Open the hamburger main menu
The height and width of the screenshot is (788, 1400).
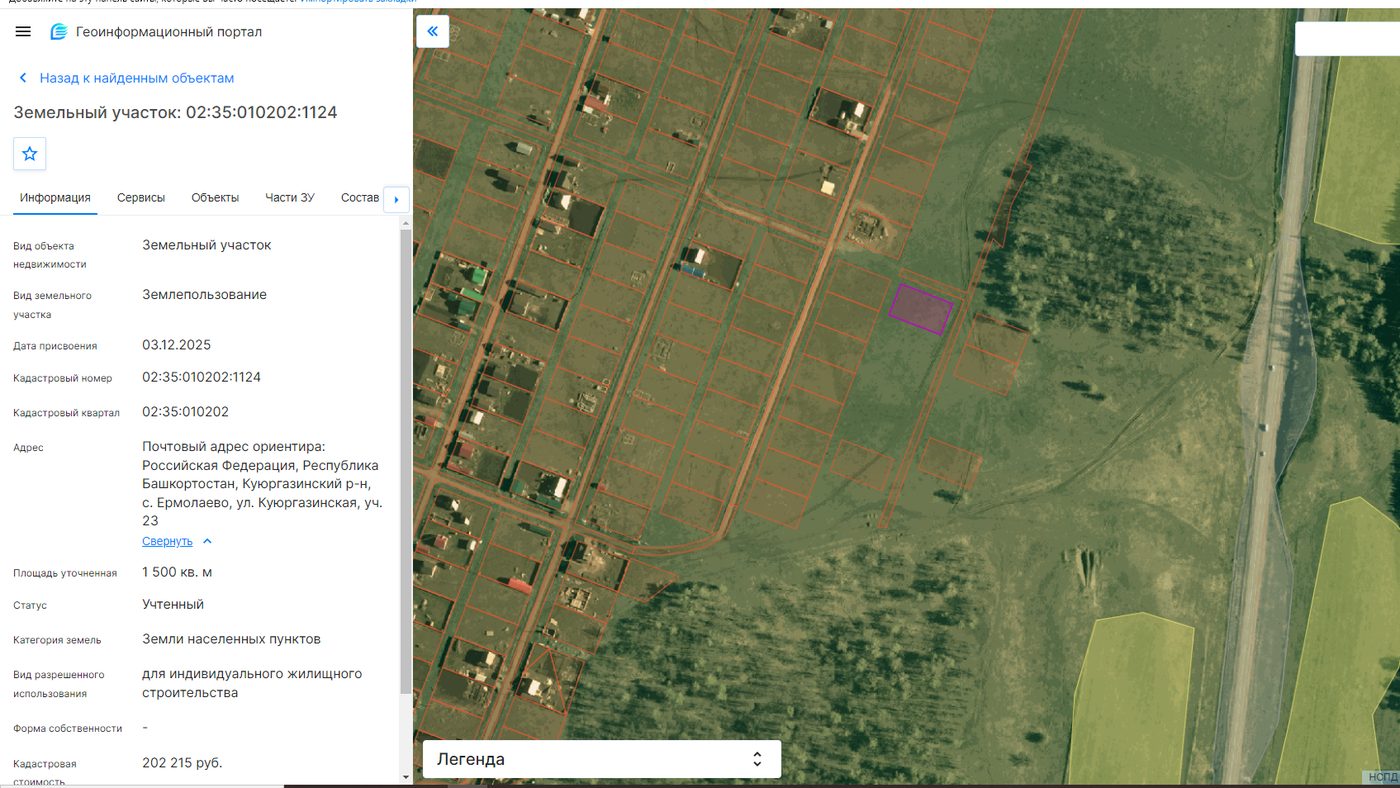tap(23, 32)
